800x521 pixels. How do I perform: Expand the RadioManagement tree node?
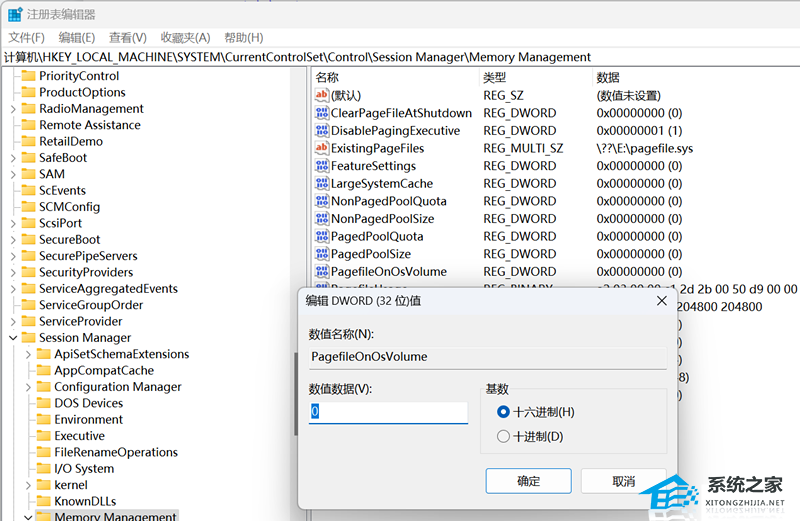click(x=12, y=109)
